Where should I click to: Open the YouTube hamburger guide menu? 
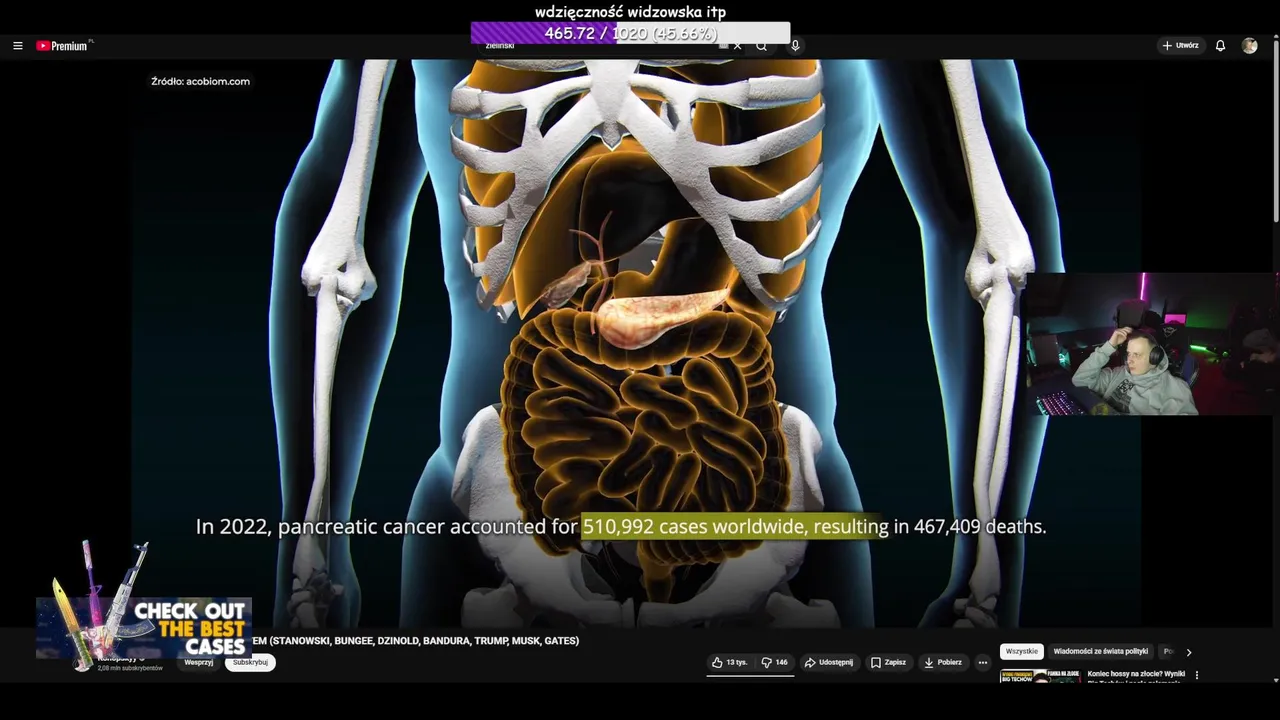[17, 46]
